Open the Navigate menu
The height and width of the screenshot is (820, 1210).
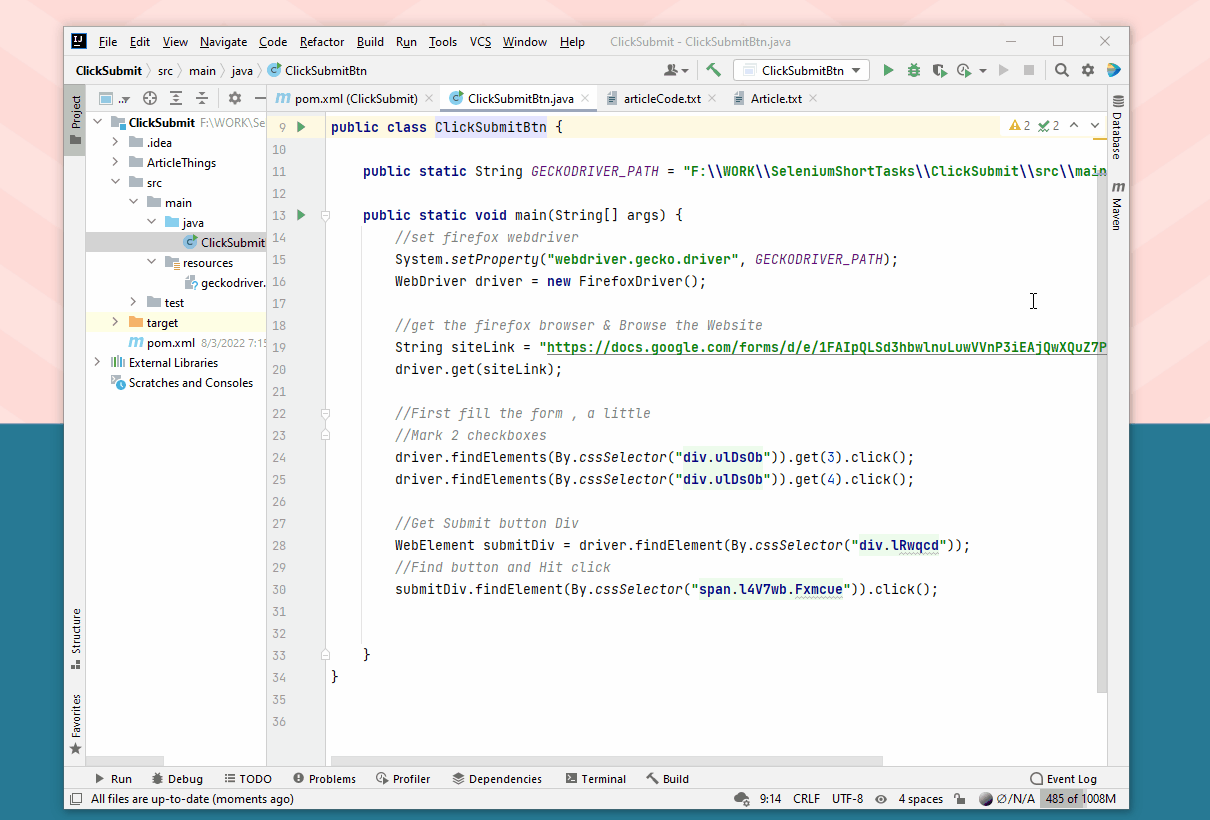(x=223, y=42)
